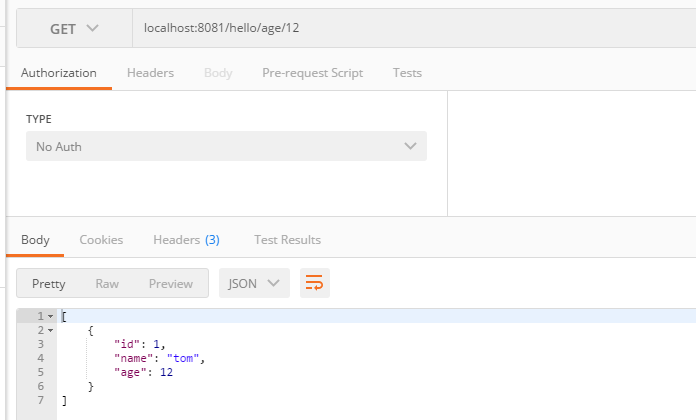Open the Pre-request Script tab
This screenshot has width=696, height=420.
[312, 73]
